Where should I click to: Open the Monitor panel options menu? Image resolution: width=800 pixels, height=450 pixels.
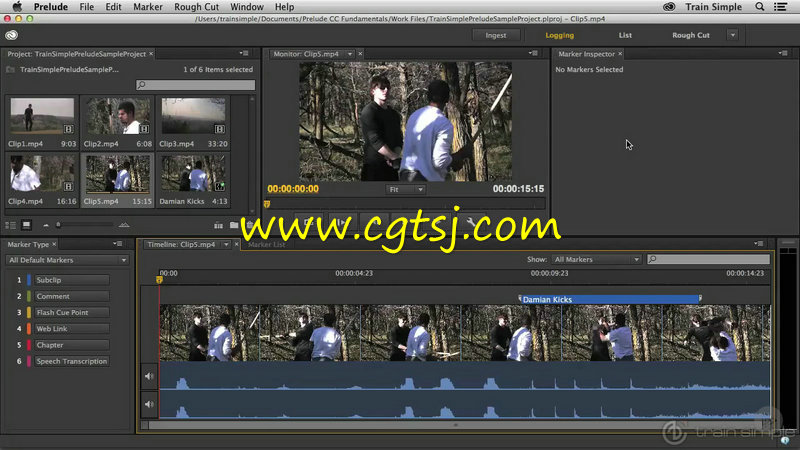533,53
